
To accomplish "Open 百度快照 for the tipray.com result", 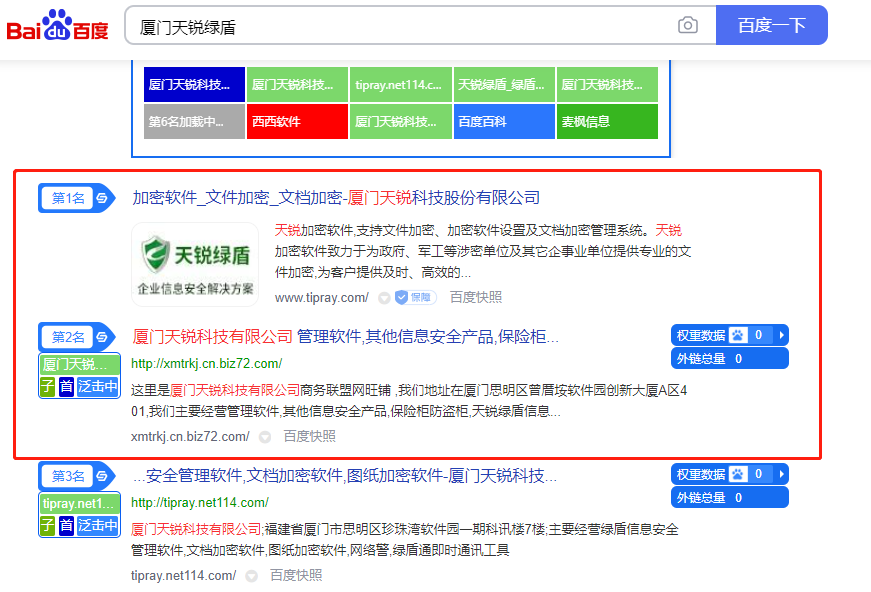I will click(x=475, y=298).
